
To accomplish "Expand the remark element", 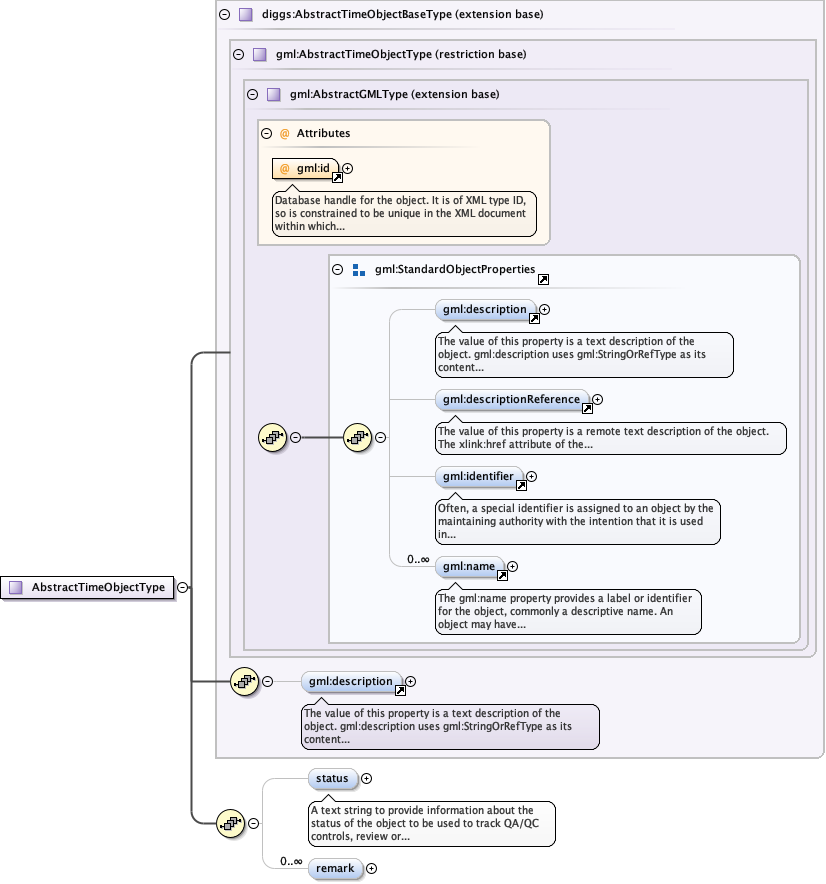I will tap(372, 868).
